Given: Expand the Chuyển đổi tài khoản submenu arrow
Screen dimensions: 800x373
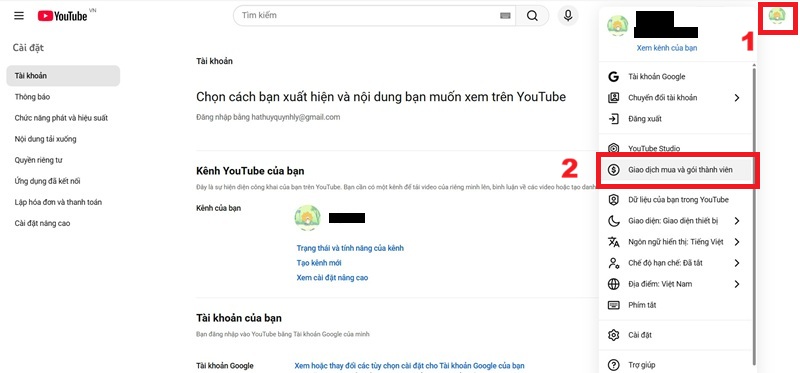Looking at the screenshot, I should (x=737, y=97).
